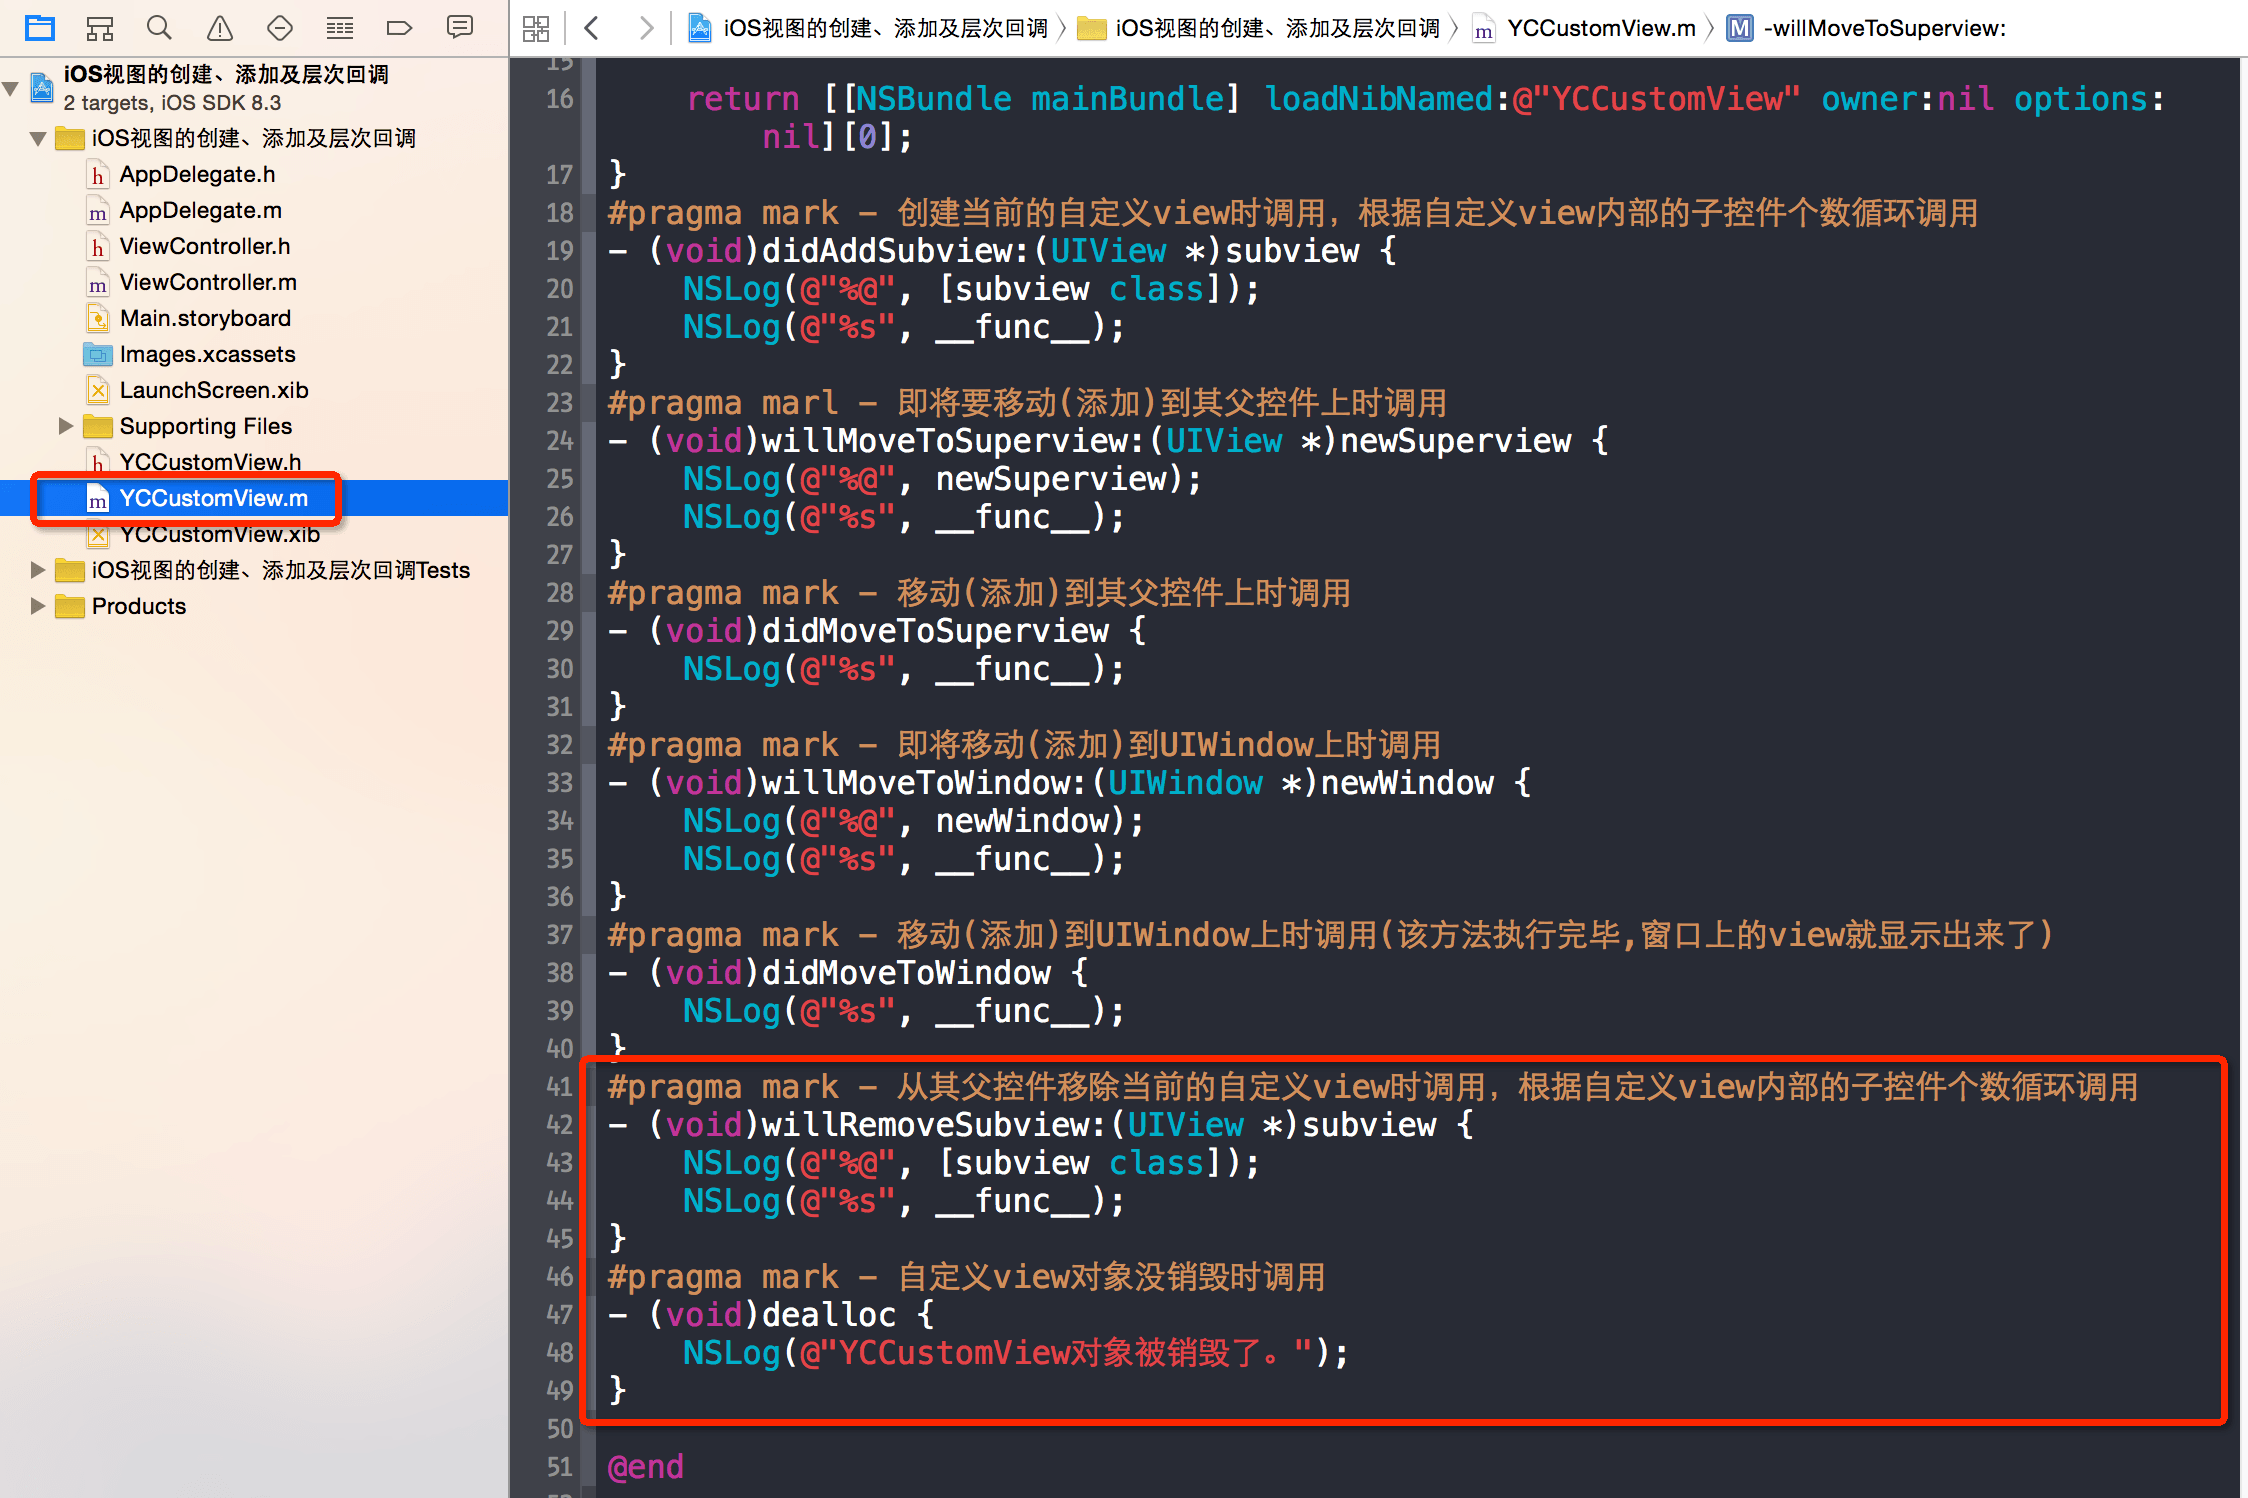Image resolution: width=2248 pixels, height=1498 pixels.
Task: Open the -willMoveToSuperview: method jump menu
Action: click(1883, 28)
